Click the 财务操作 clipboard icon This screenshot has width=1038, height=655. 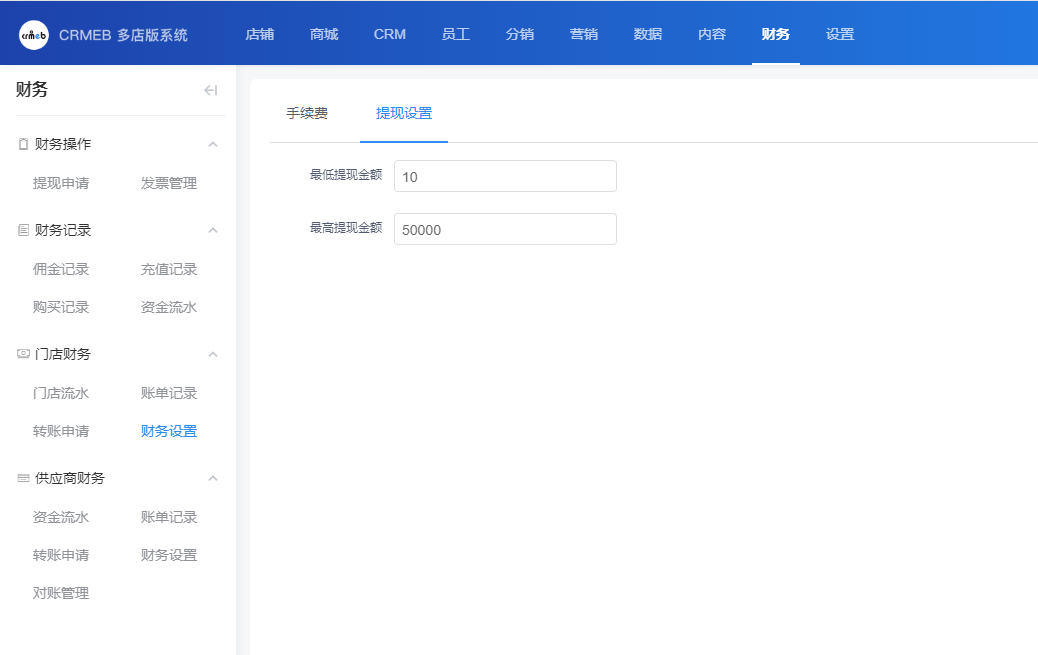(23, 144)
